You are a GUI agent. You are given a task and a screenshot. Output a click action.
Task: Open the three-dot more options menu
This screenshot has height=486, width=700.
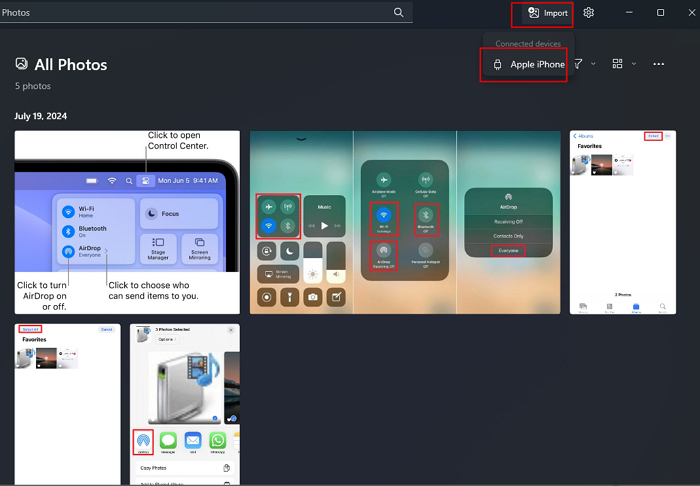[x=658, y=64]
